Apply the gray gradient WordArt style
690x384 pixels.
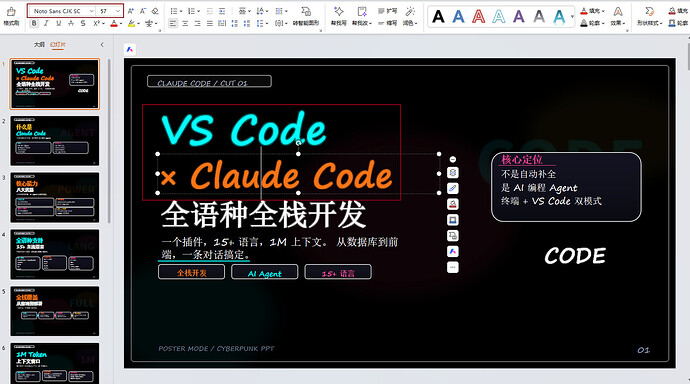click(x=539, y=17)
